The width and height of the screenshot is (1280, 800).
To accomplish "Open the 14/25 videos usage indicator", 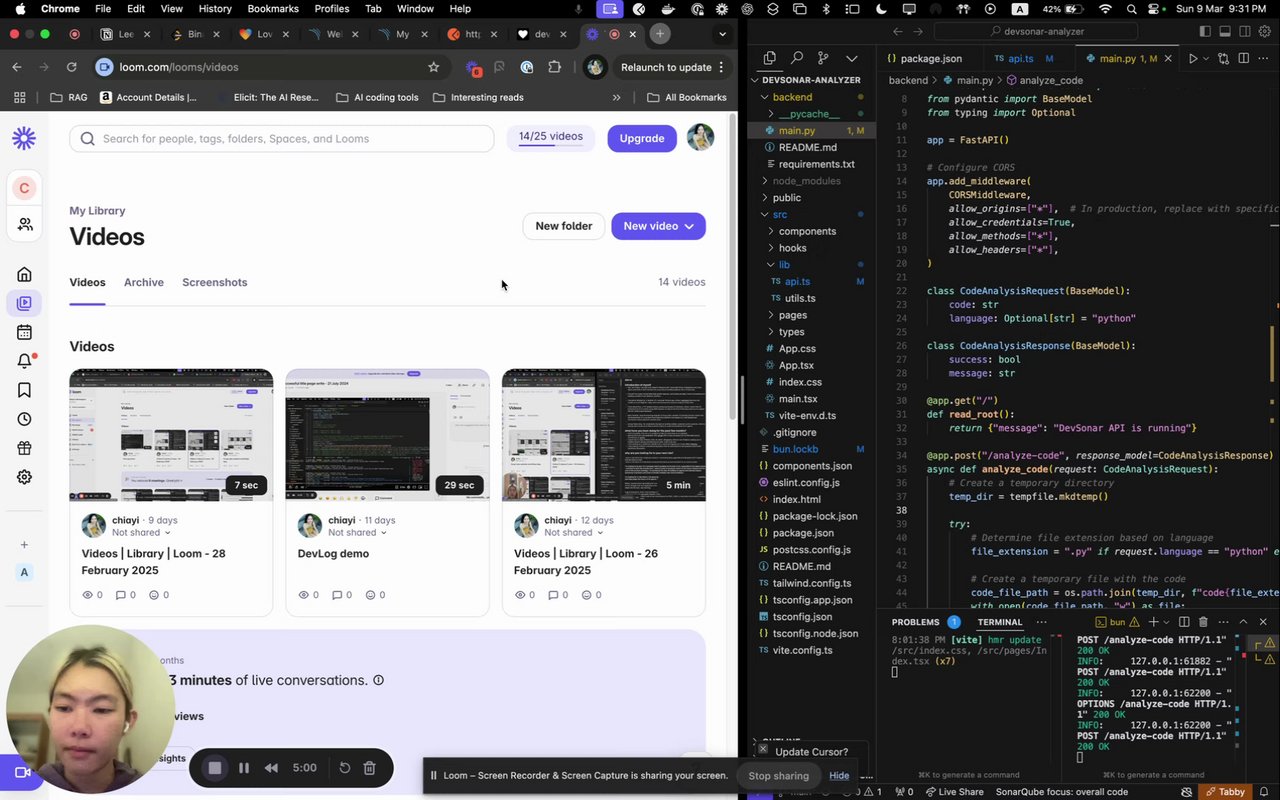I will 551,137.
